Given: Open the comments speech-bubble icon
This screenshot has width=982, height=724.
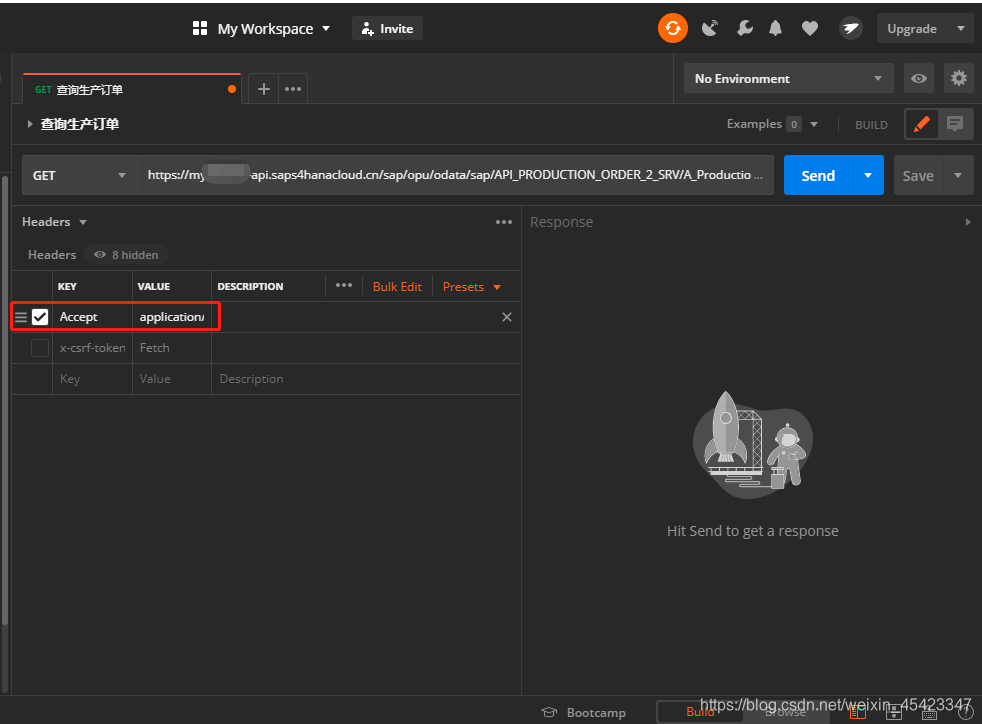Looking at the screenshot, I should [x=955, y=124].
